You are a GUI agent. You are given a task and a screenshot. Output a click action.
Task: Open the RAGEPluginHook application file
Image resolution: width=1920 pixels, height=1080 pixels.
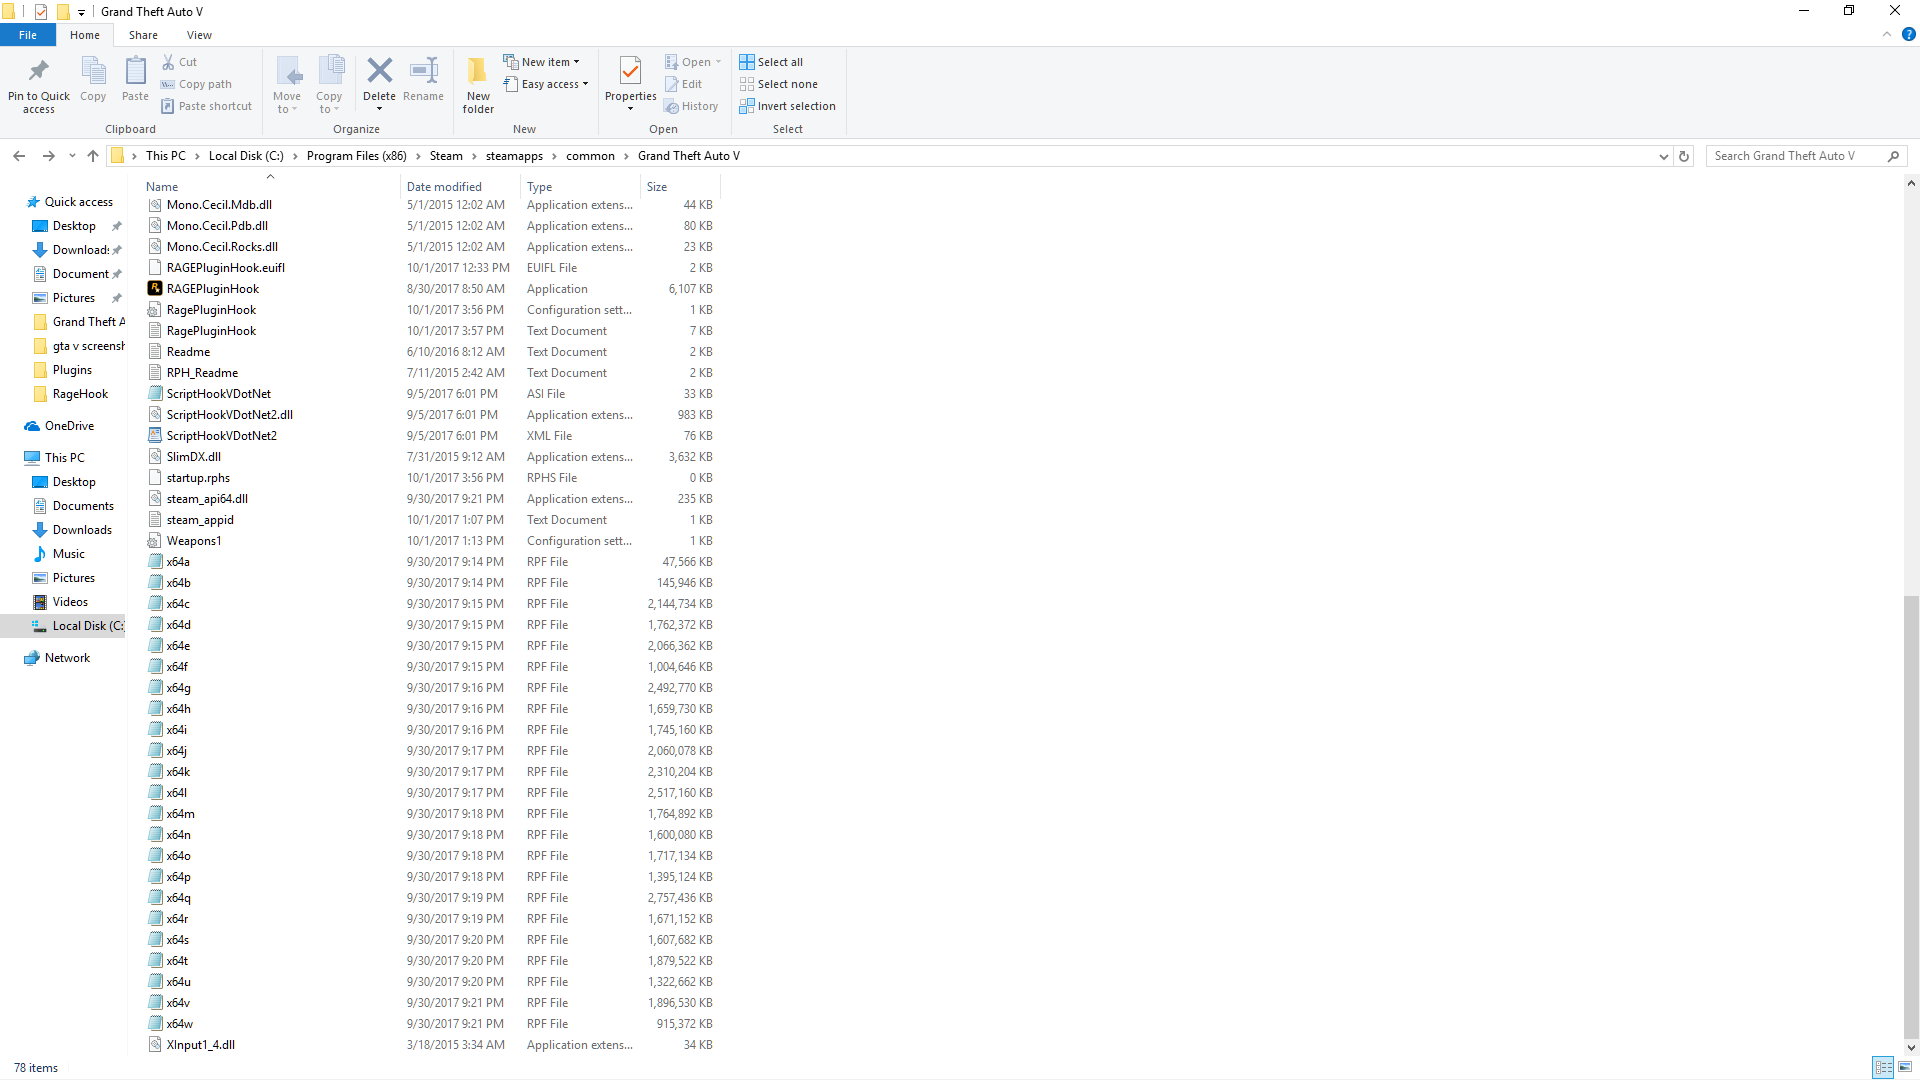point(213,289)
